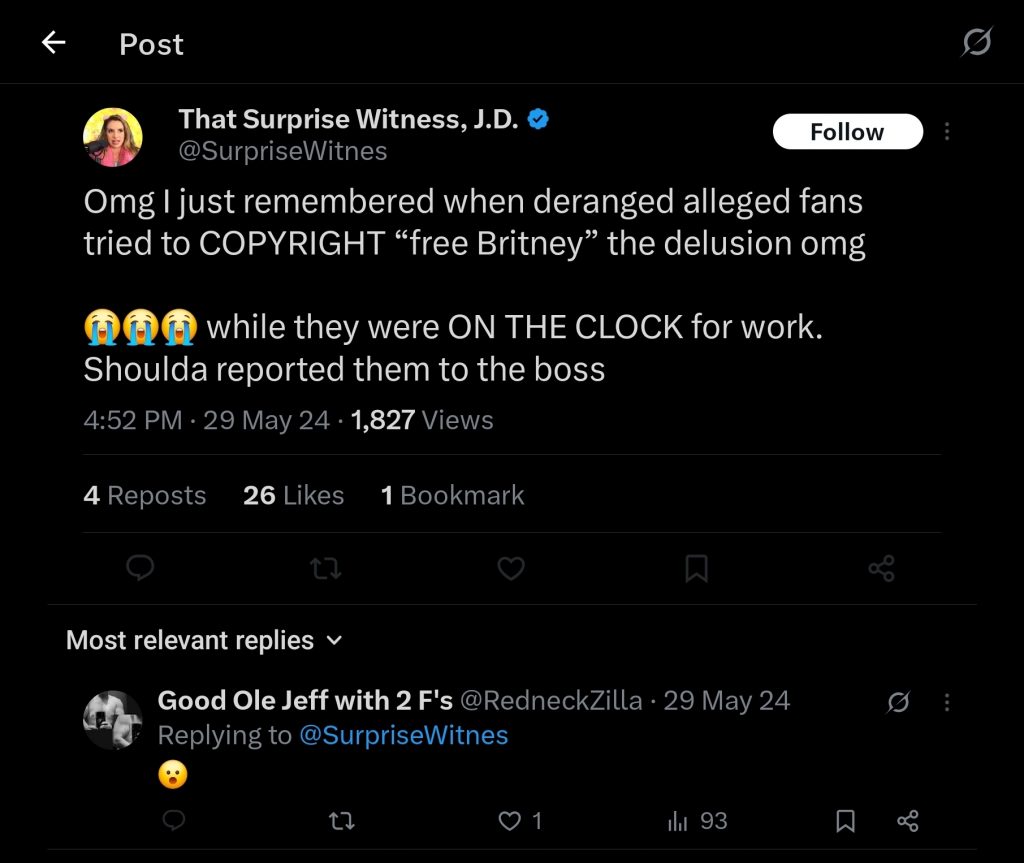View the 4 Reposts list
This screenshot has height=863, width=1024.
[x=145, y=495]
